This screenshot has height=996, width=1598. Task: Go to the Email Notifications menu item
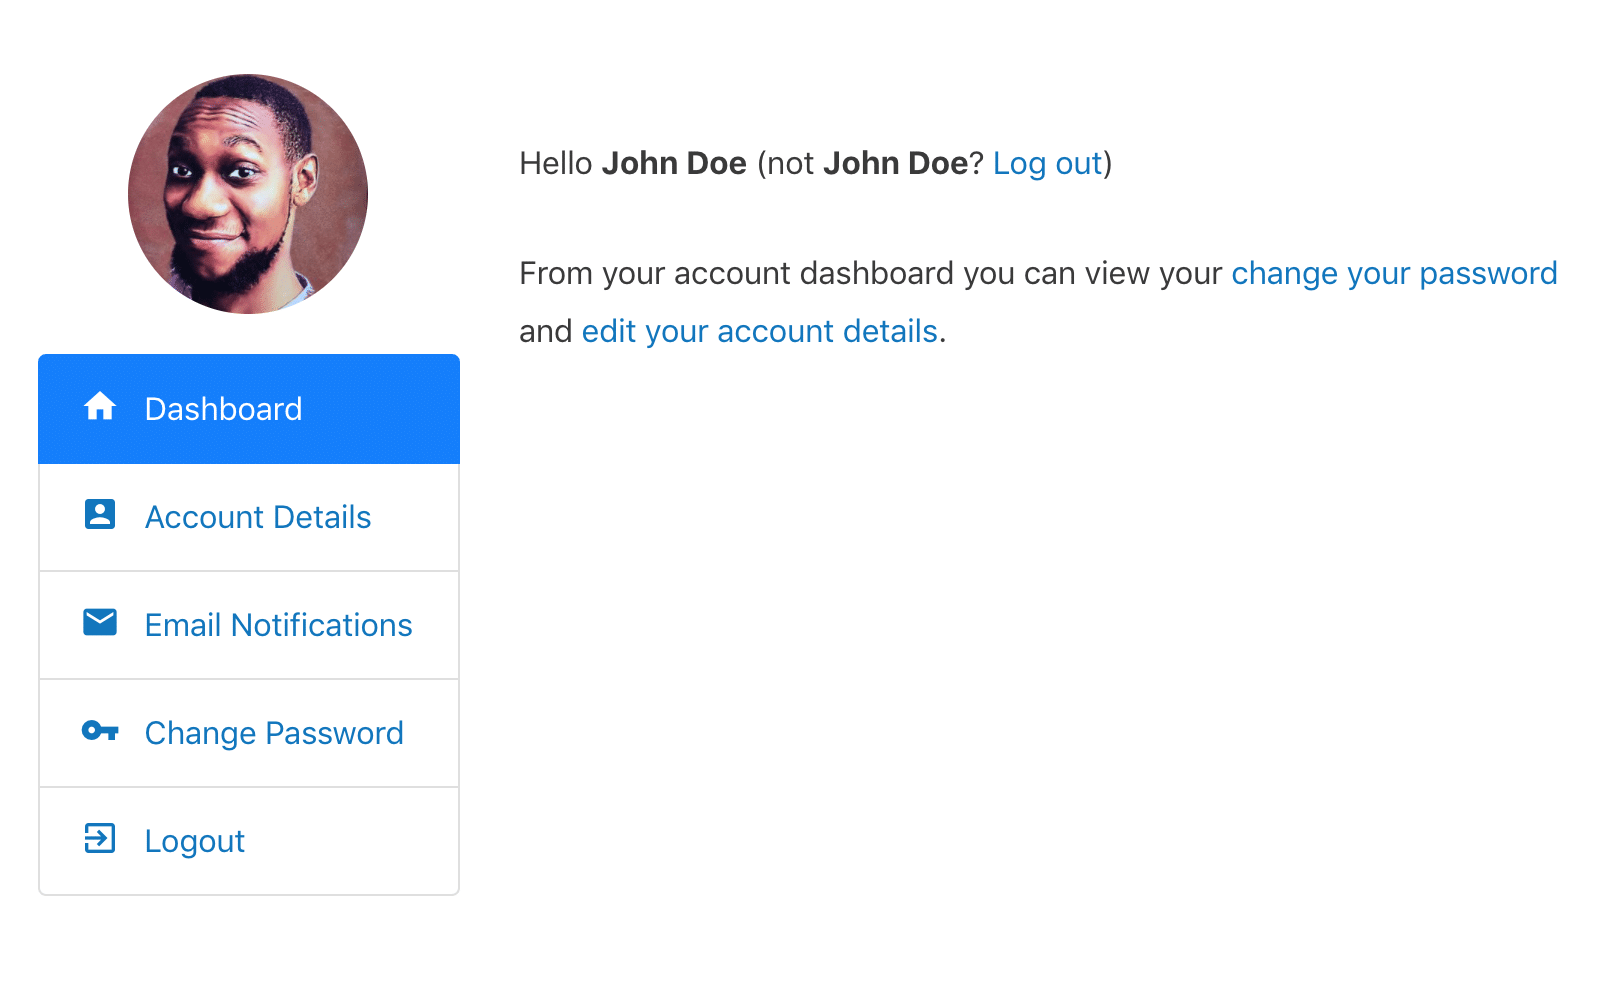tap(249, 625)
